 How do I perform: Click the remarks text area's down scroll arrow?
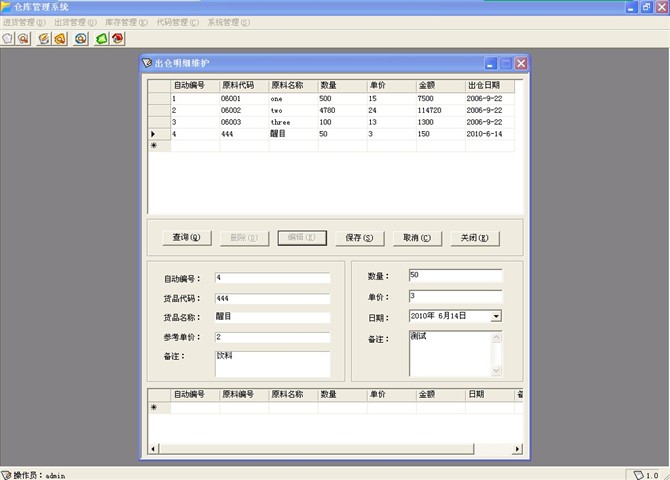(497, 371)
